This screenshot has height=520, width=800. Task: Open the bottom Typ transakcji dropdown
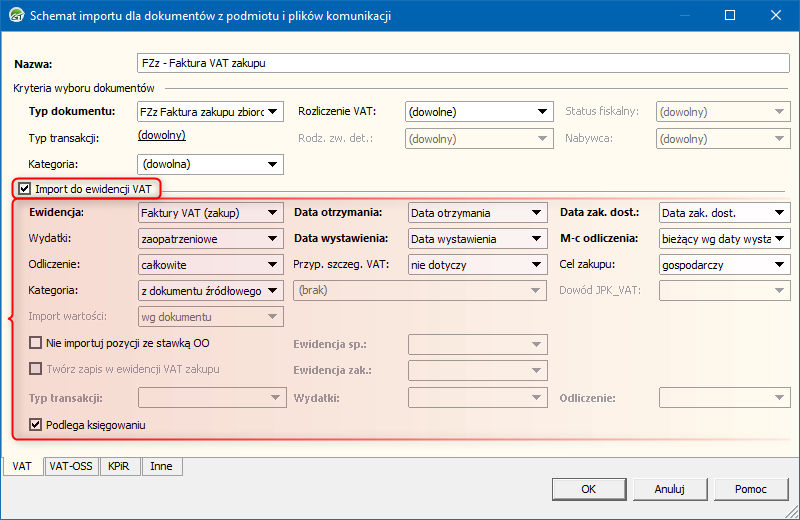click(212, 398)
